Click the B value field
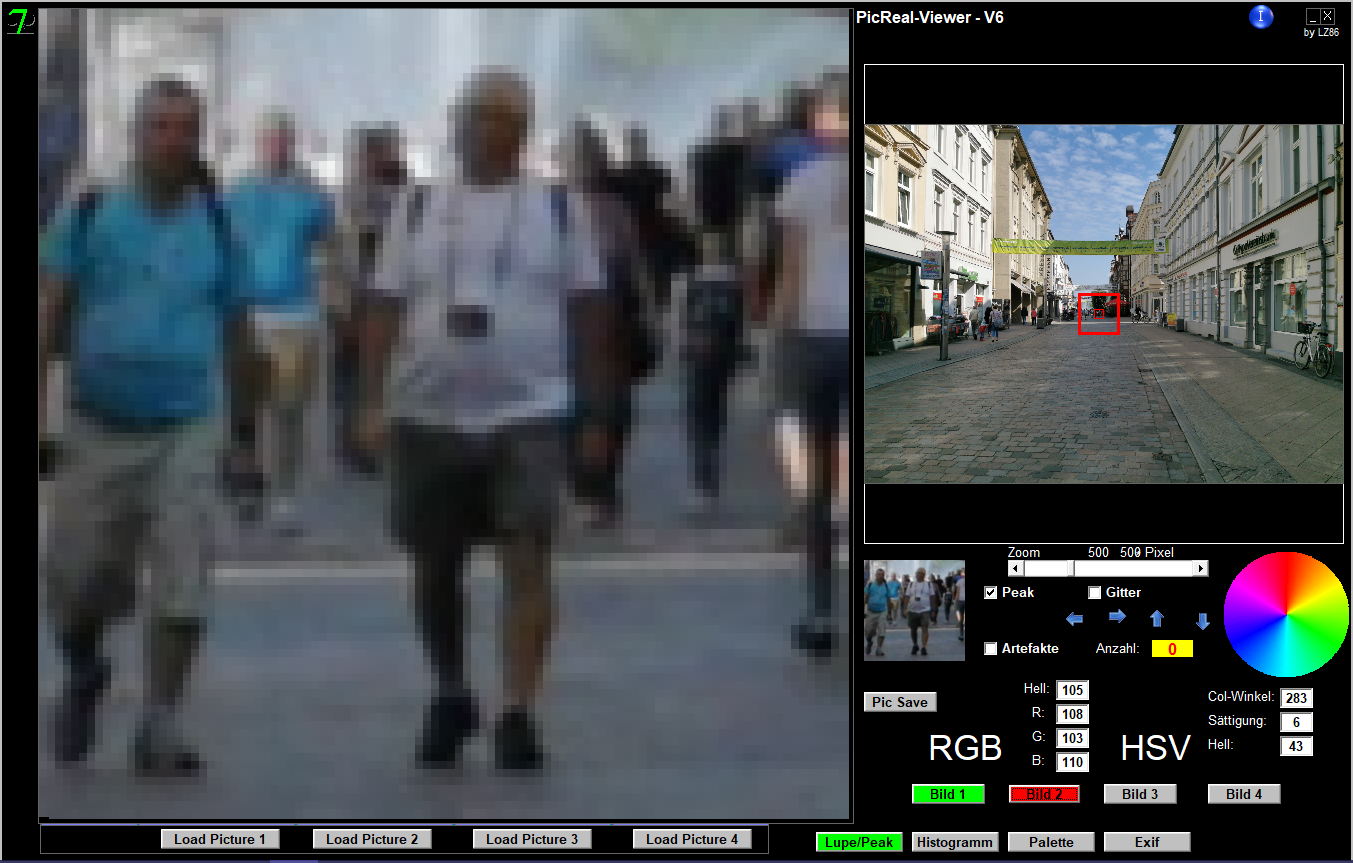The height and width of the screenshot is (863, 1353). (x=1073, y=762)
